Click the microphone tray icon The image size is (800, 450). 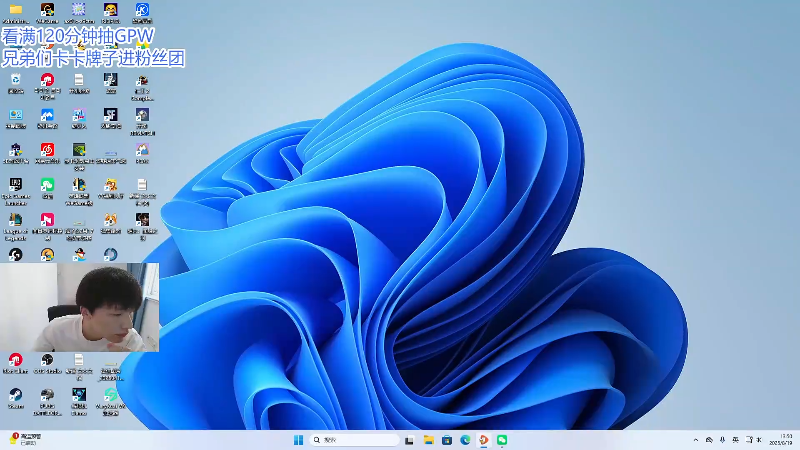click(722, 440)
